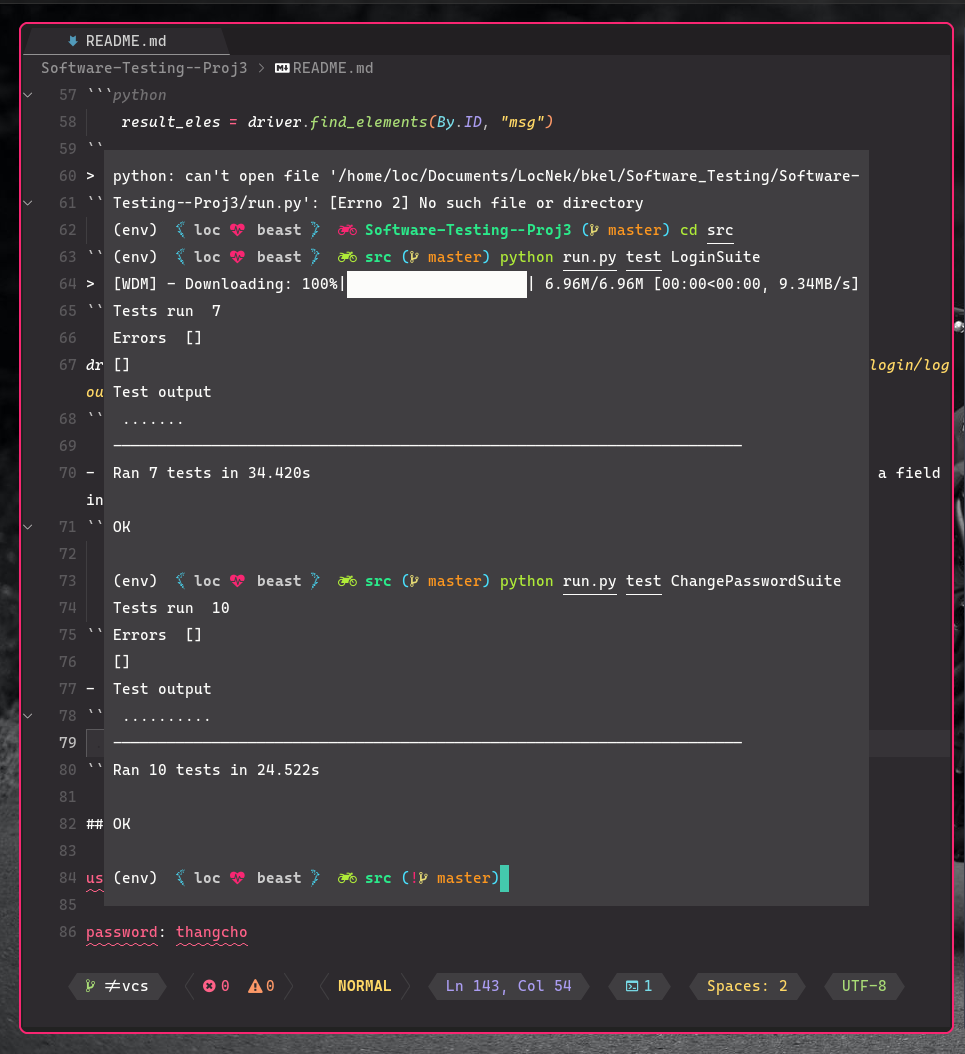Viewport: 965px width, 1054px height.
Task: Select the README.md breadcrumb item
Action: pyautogui.click(x=333, y=68)
